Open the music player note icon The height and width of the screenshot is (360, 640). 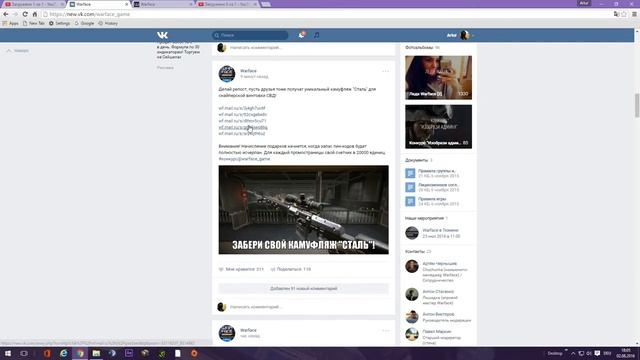[x=317, y=35]
